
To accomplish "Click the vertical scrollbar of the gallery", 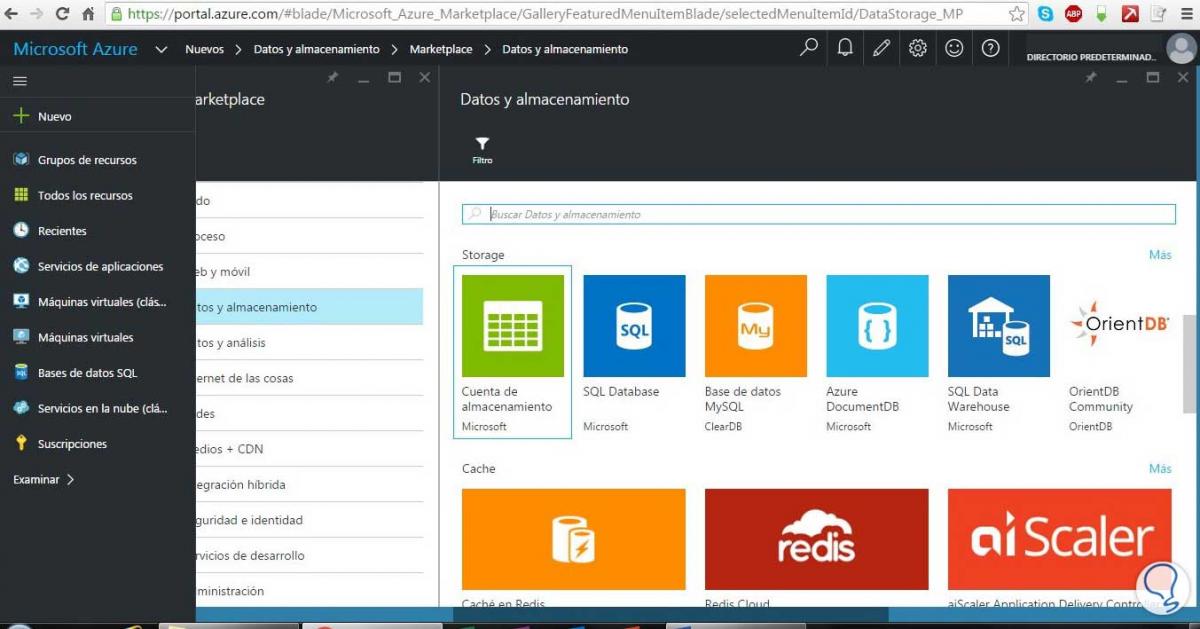I will 1189,363.
